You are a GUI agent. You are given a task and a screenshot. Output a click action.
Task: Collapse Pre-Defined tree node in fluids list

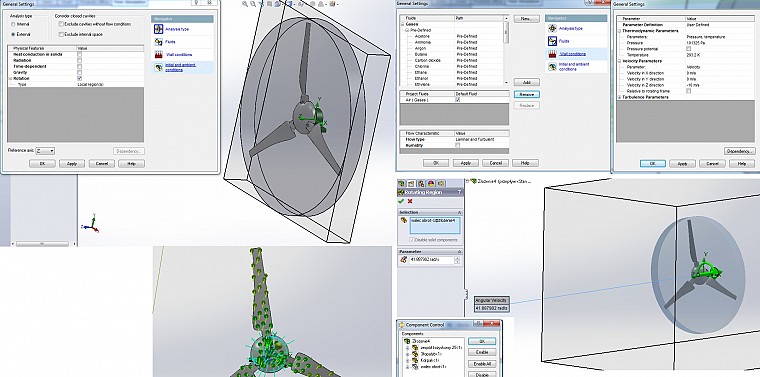(407, 30)
